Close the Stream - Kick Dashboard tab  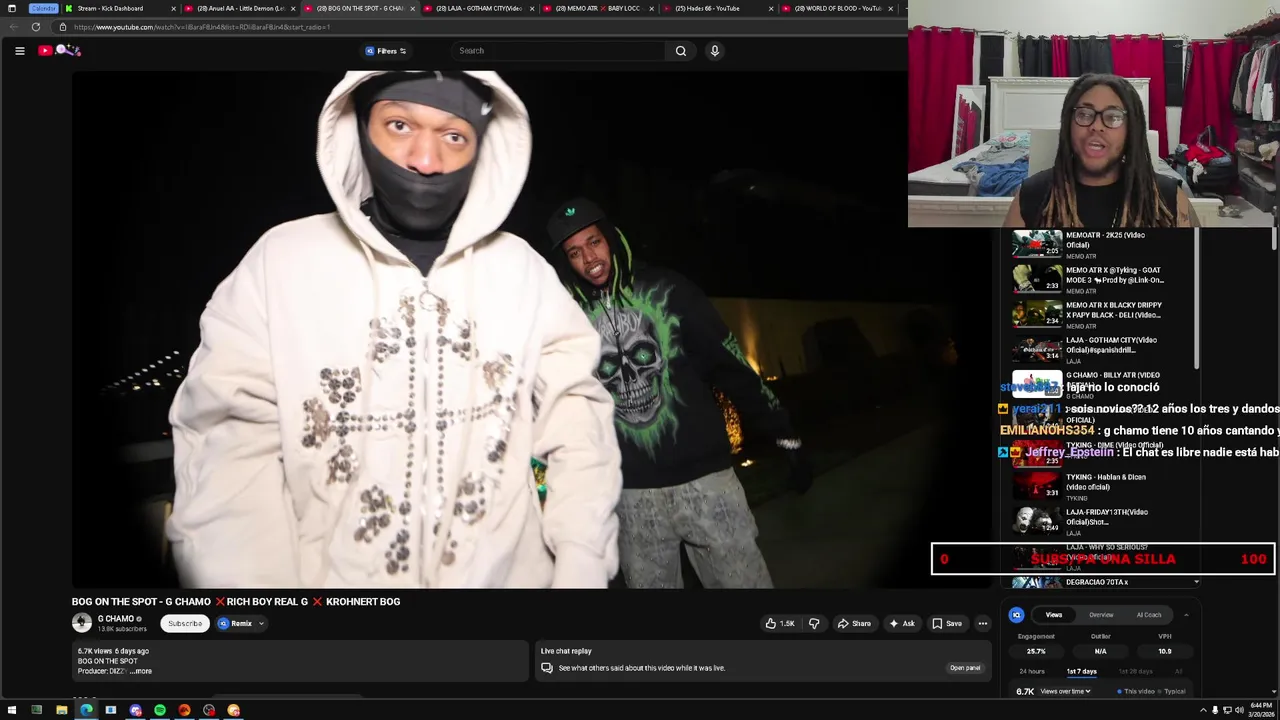click(174, 9)
